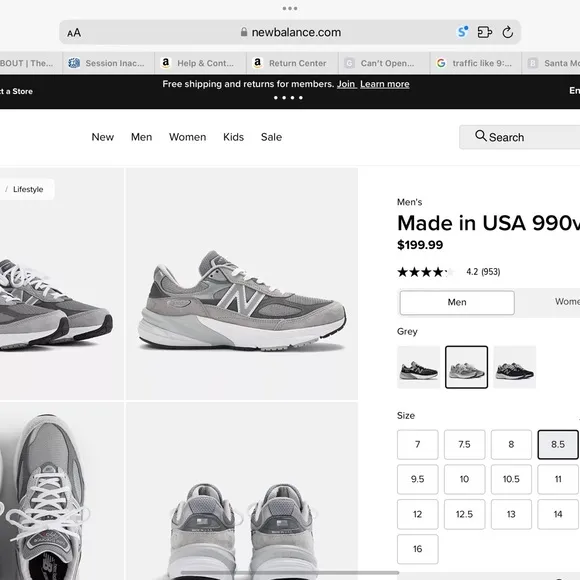Click the Search input field

coord(519,137)
